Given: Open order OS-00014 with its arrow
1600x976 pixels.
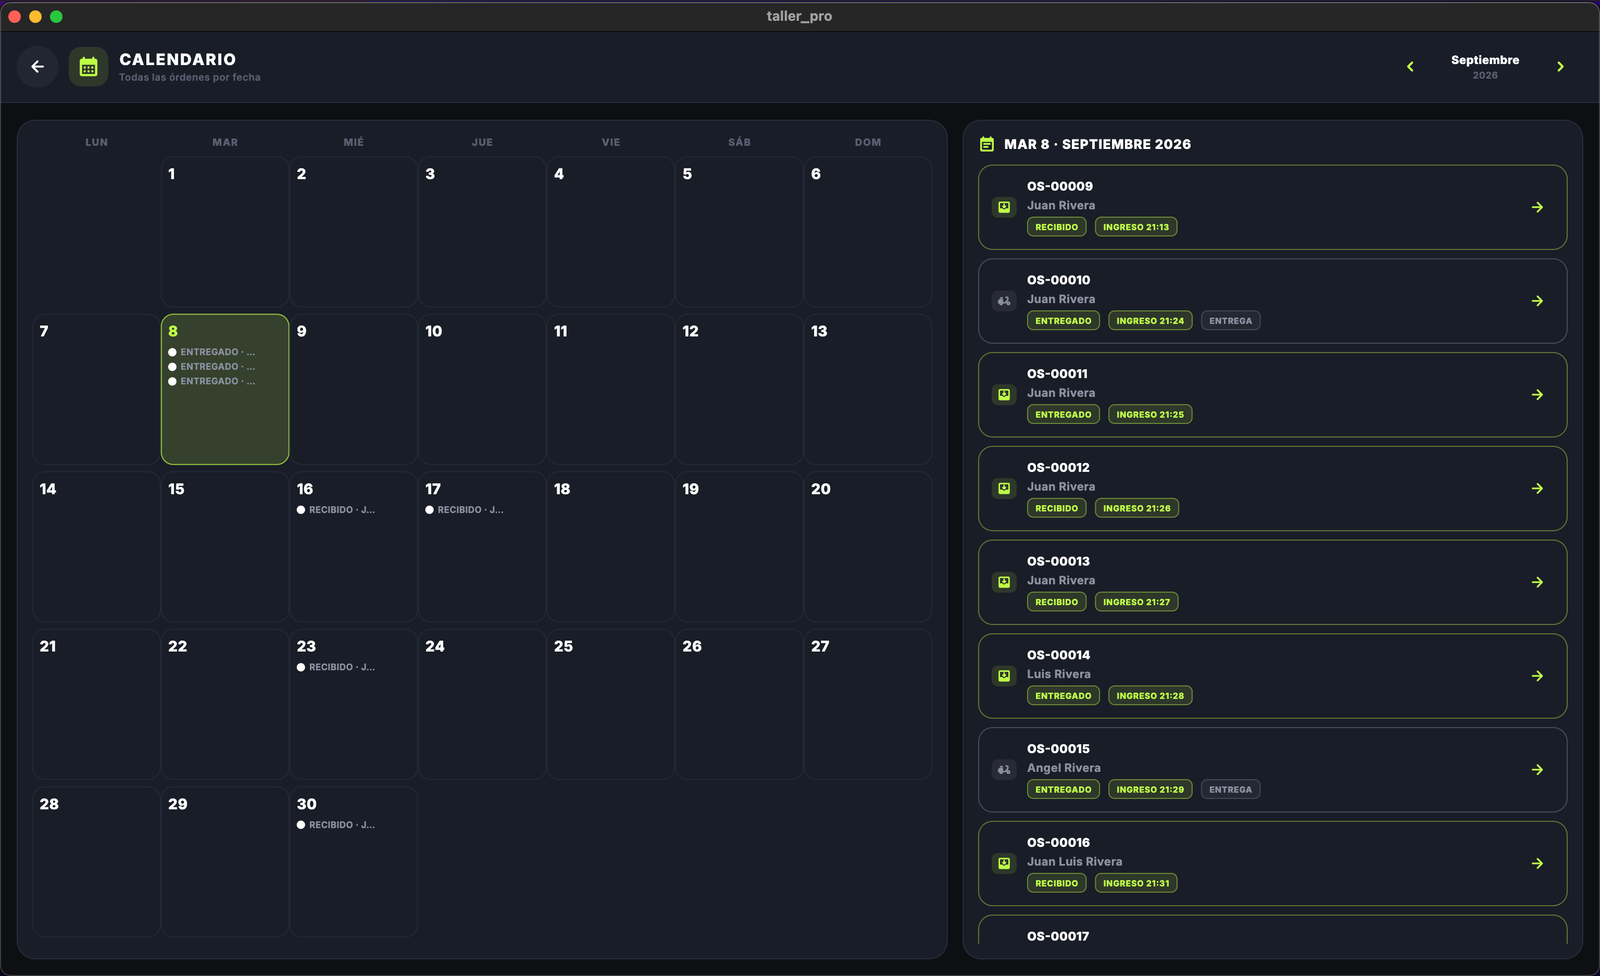Looking at the screenshot, I should (1537, 676).
